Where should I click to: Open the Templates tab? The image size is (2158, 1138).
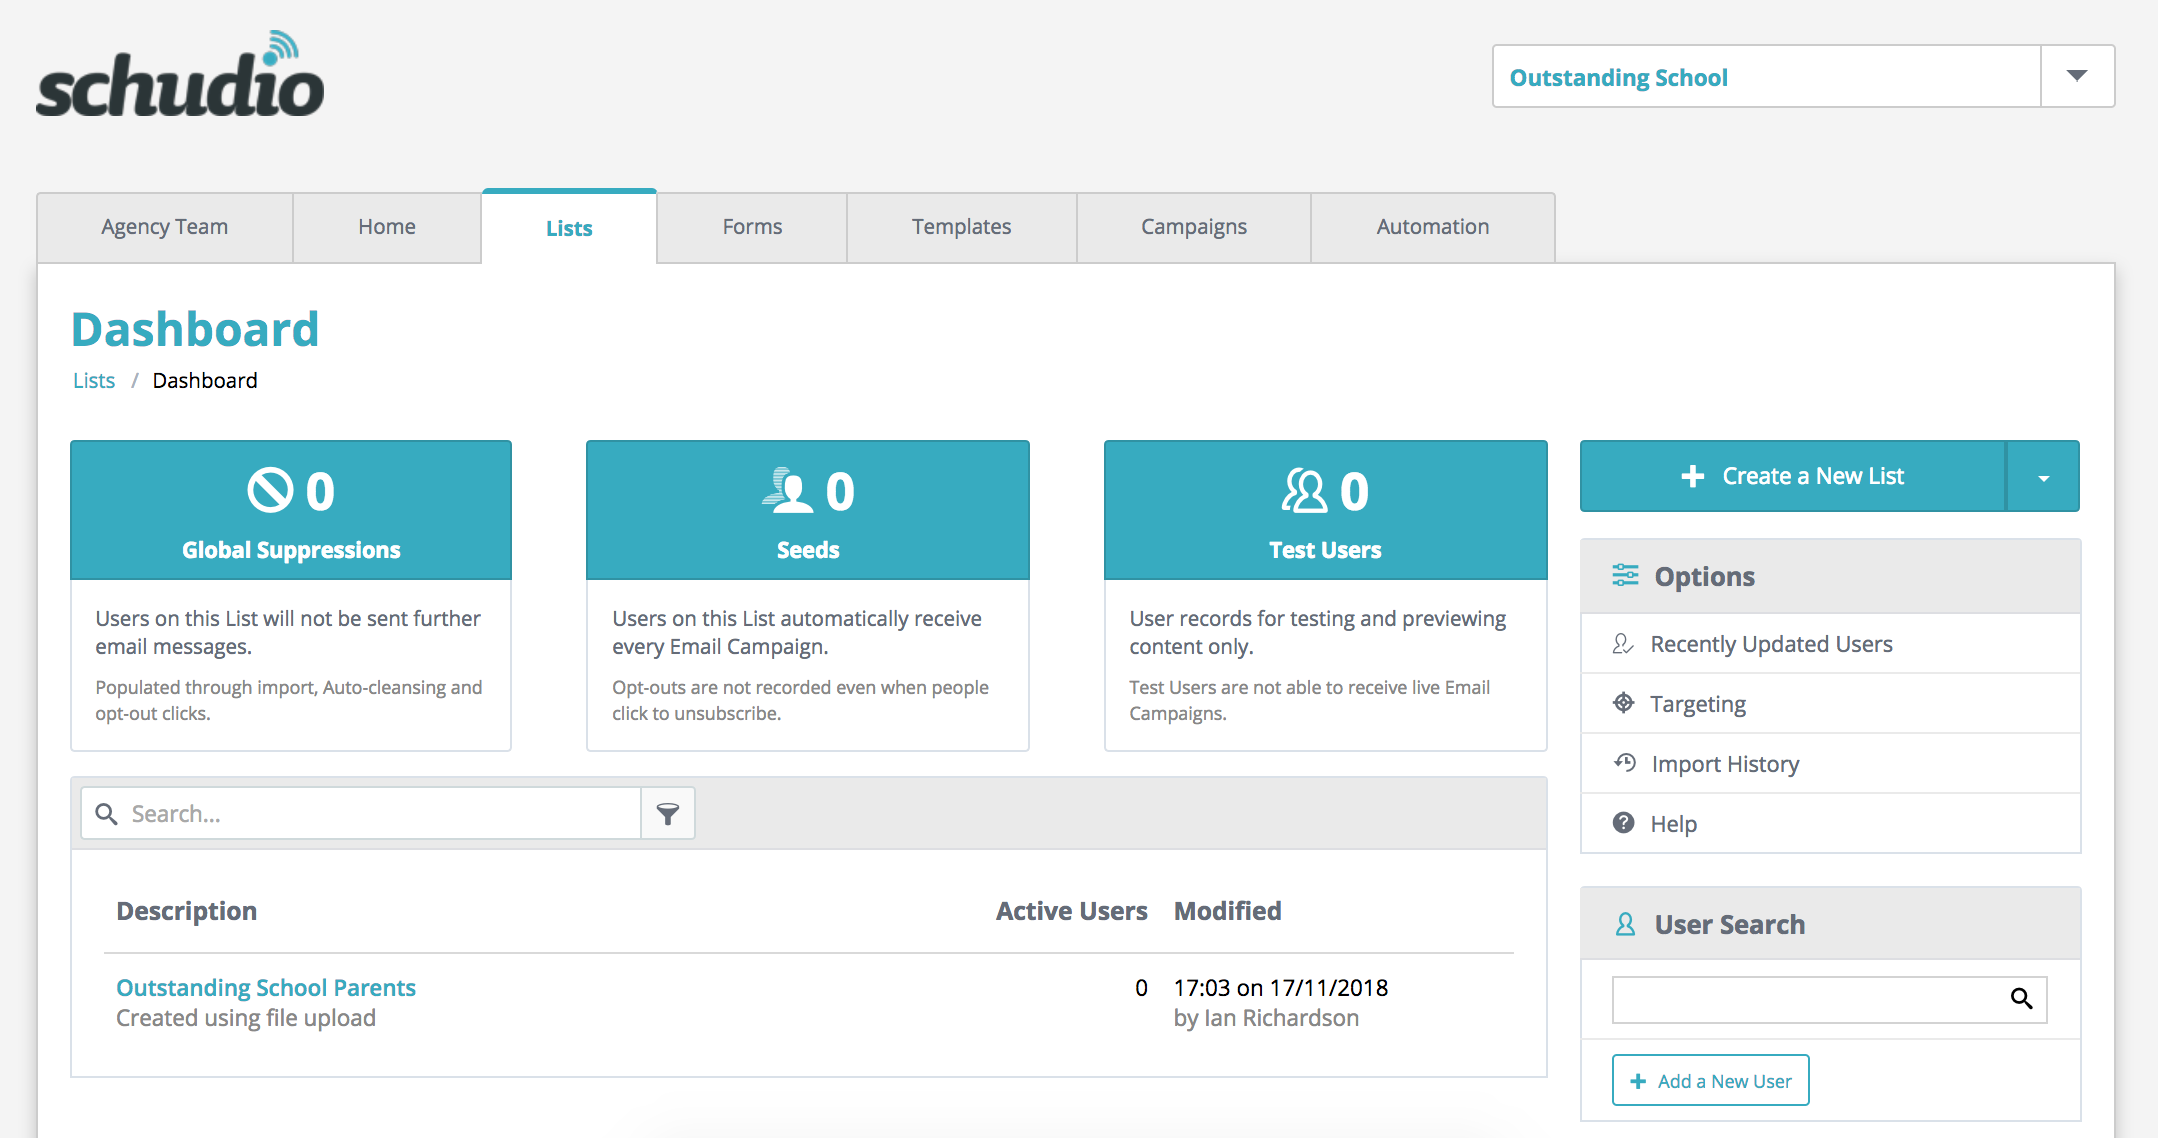961,227
